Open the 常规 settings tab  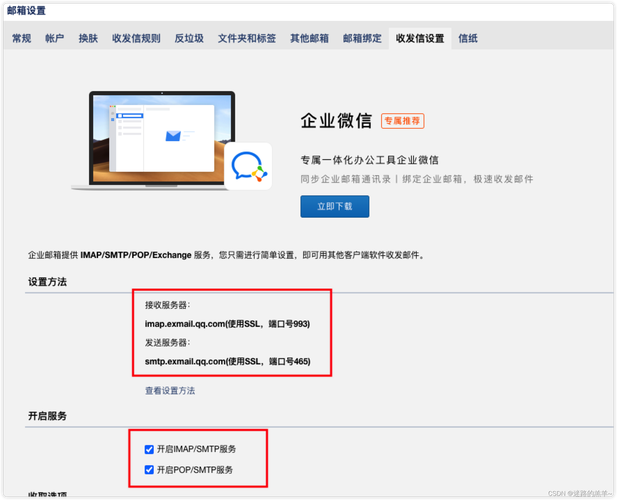coord(22,38)
